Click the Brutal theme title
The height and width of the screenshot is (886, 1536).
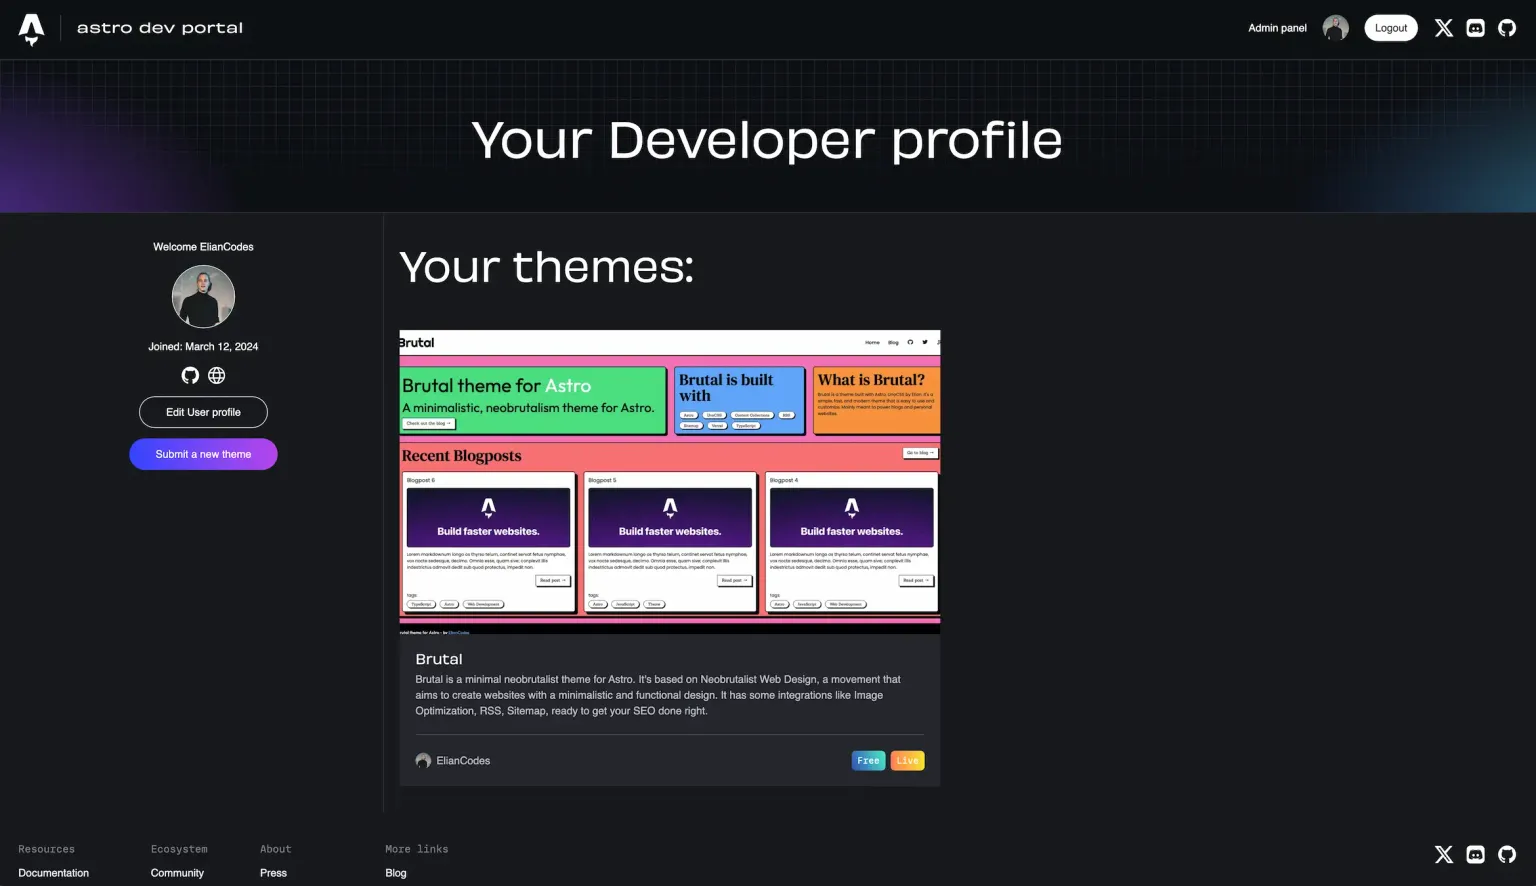coord(439,659)
